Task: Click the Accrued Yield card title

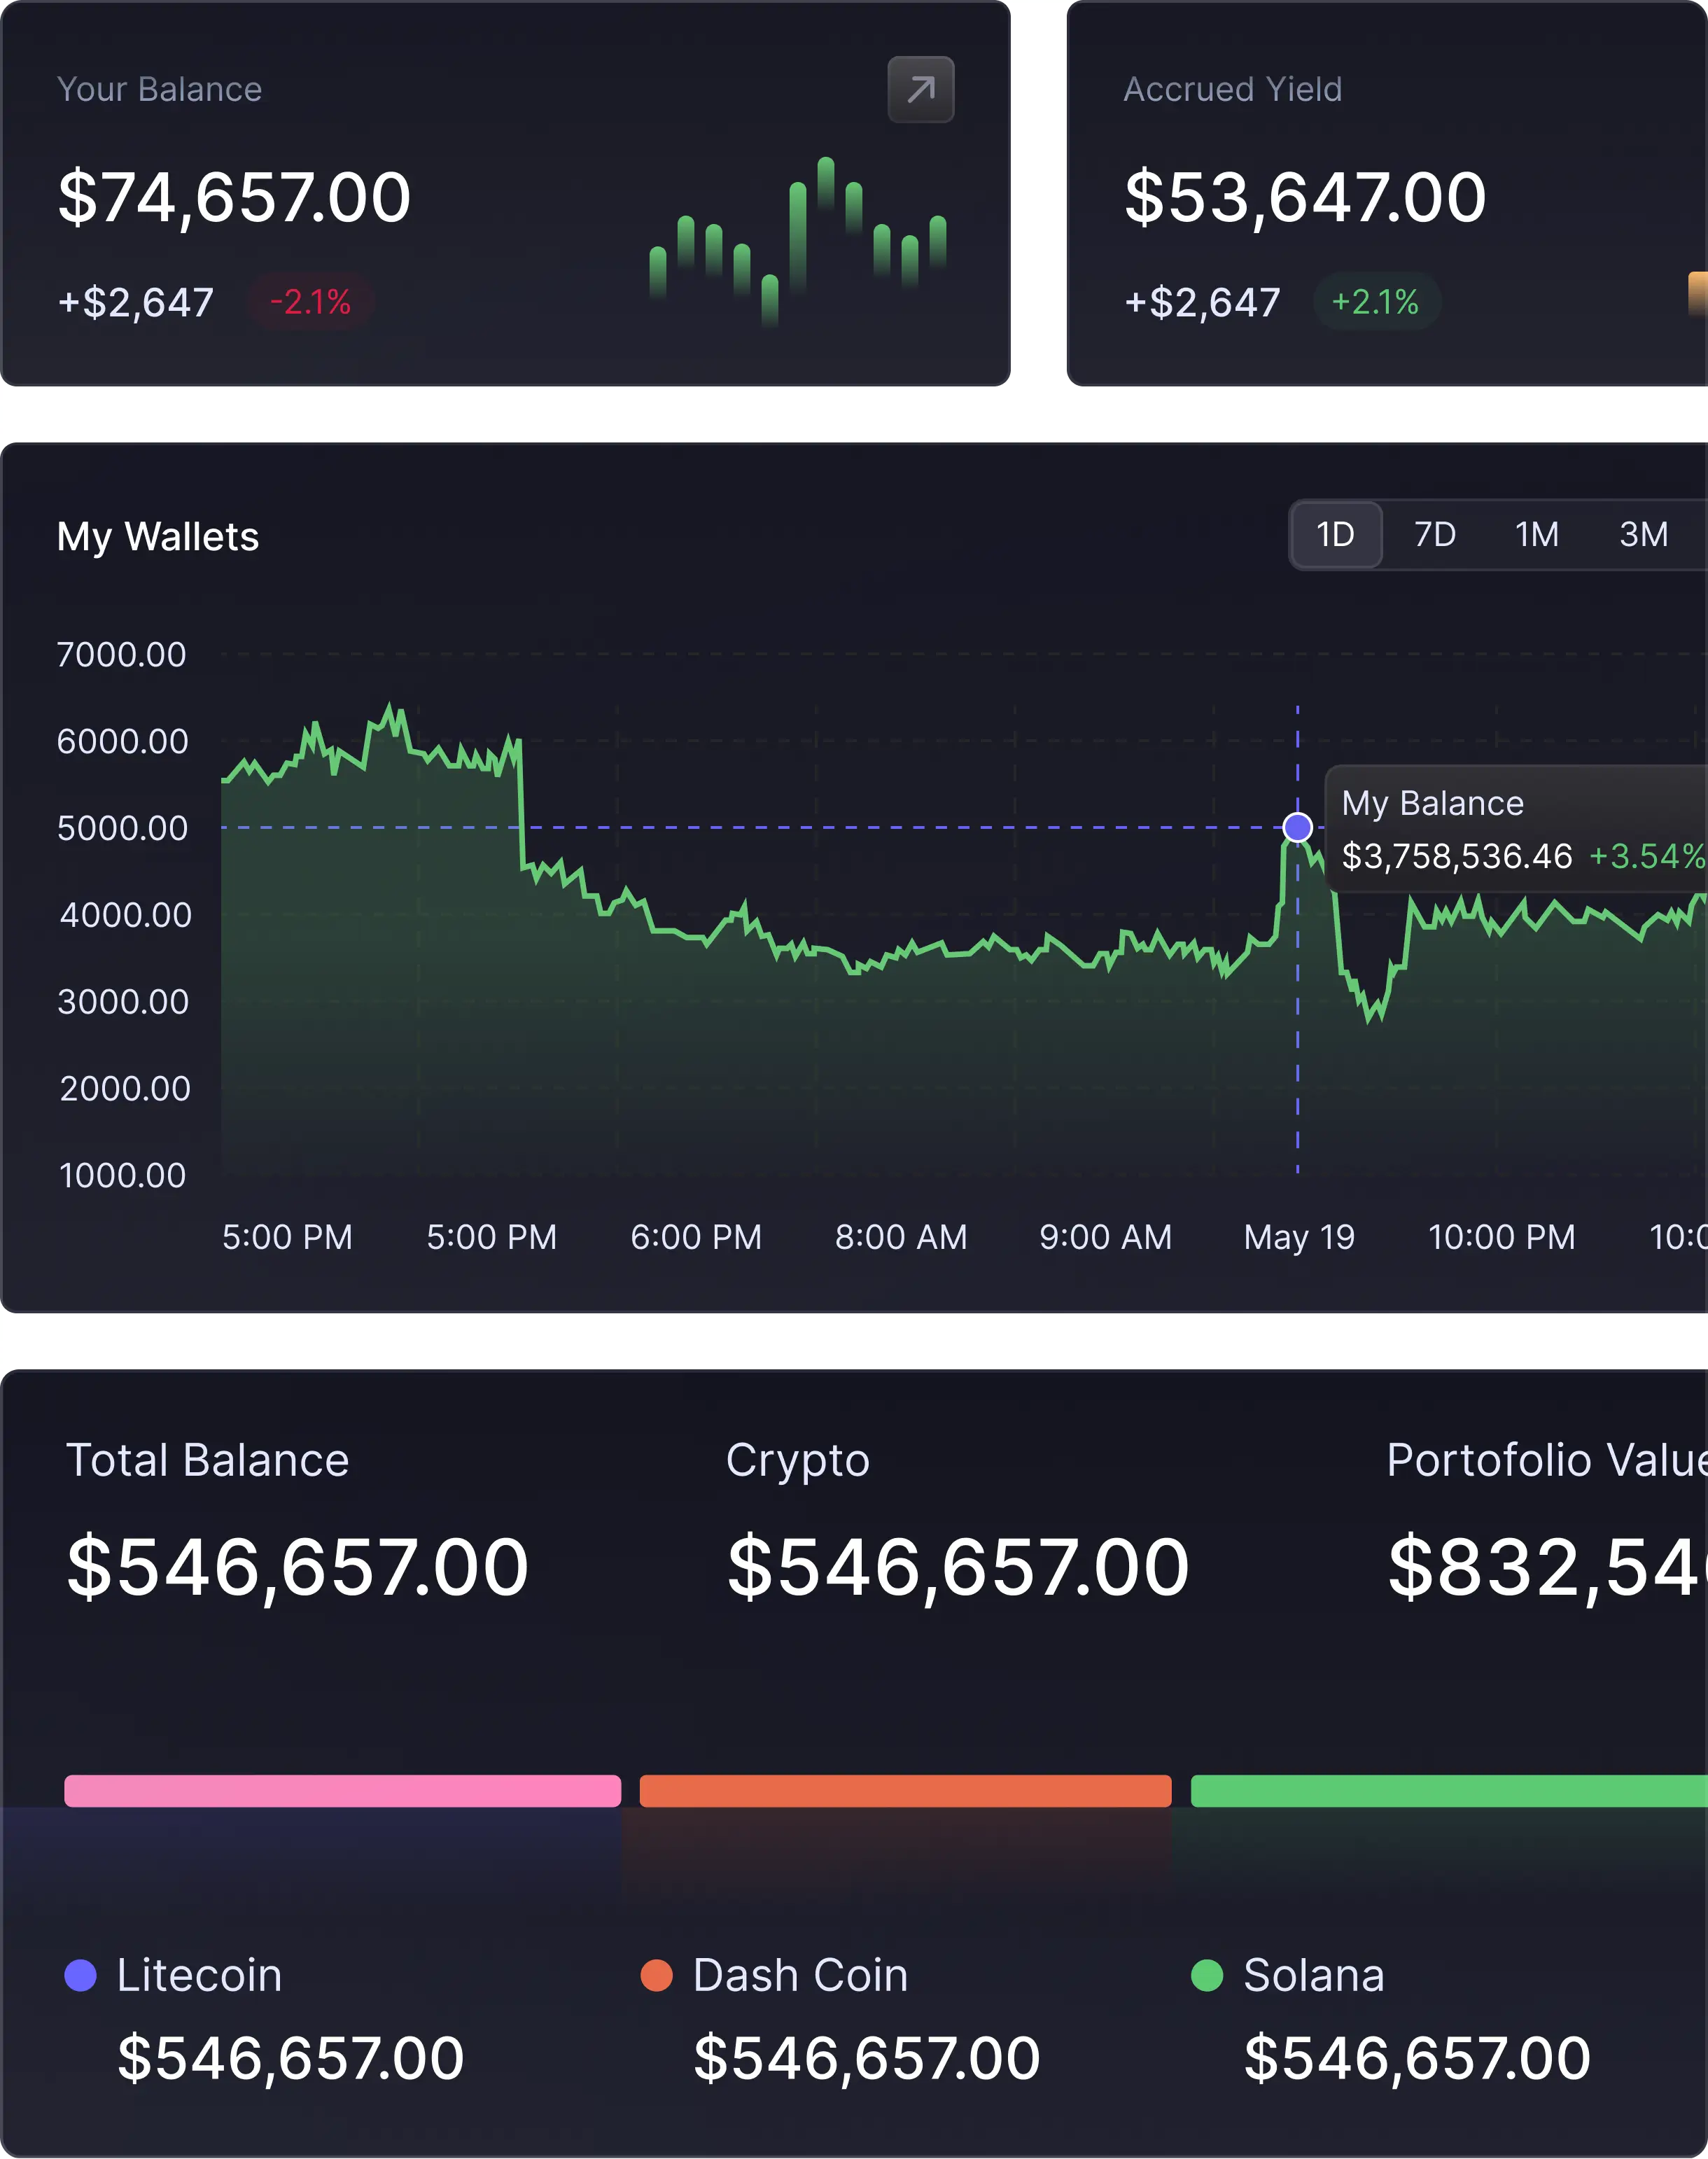Action: pyautogui.click(x=1232, y=90)
